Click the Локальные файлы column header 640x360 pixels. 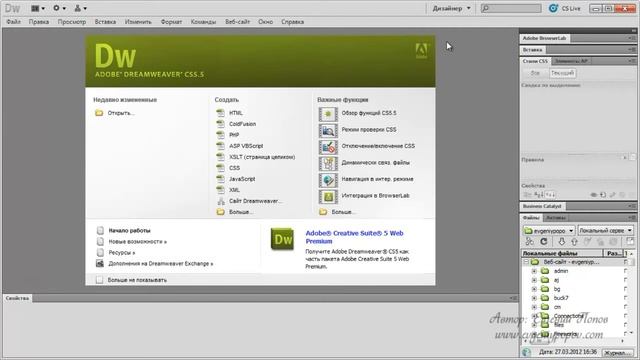562,253
